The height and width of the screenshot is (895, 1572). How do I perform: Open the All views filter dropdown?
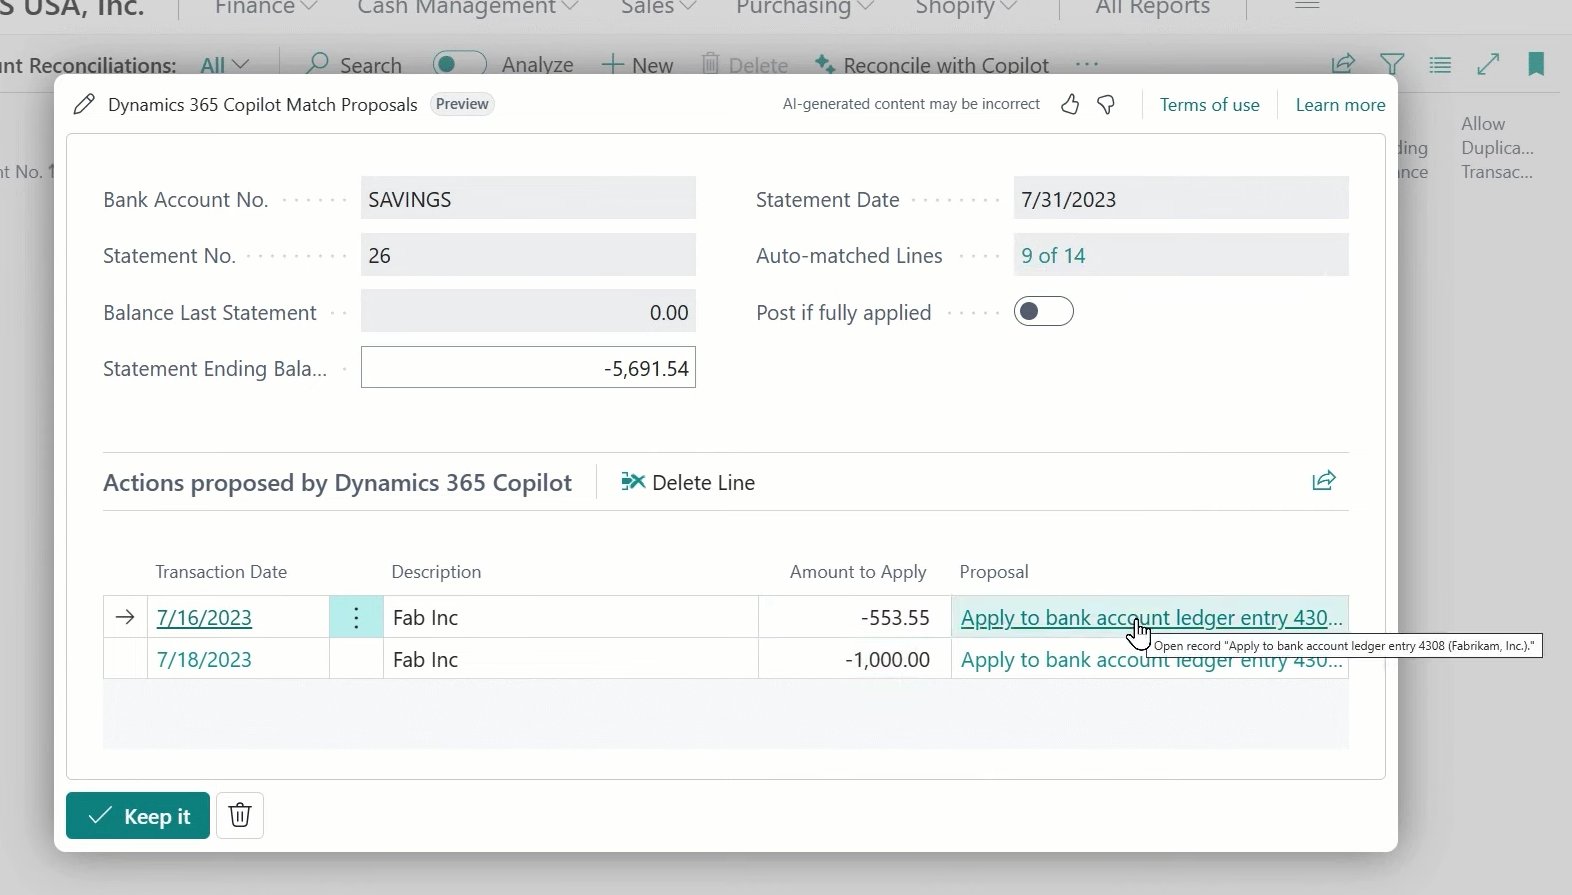224,65
